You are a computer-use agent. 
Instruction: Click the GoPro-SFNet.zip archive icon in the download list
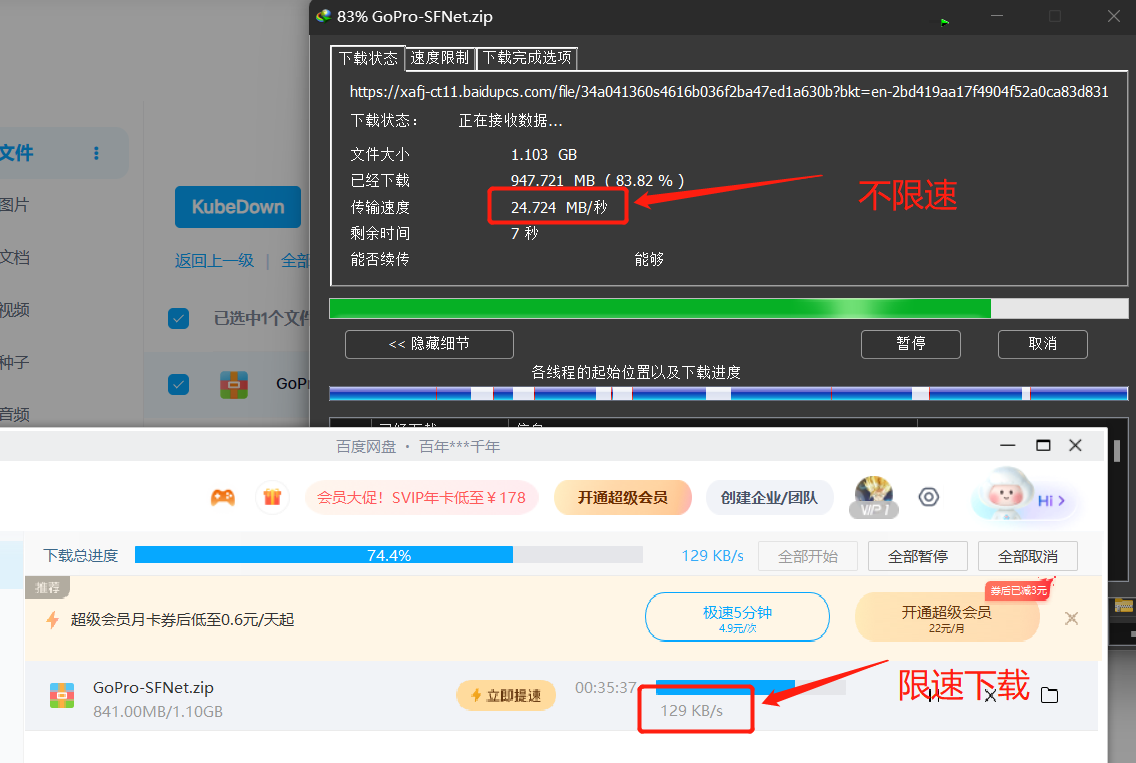pyautogui.click(x=62, y=696)
